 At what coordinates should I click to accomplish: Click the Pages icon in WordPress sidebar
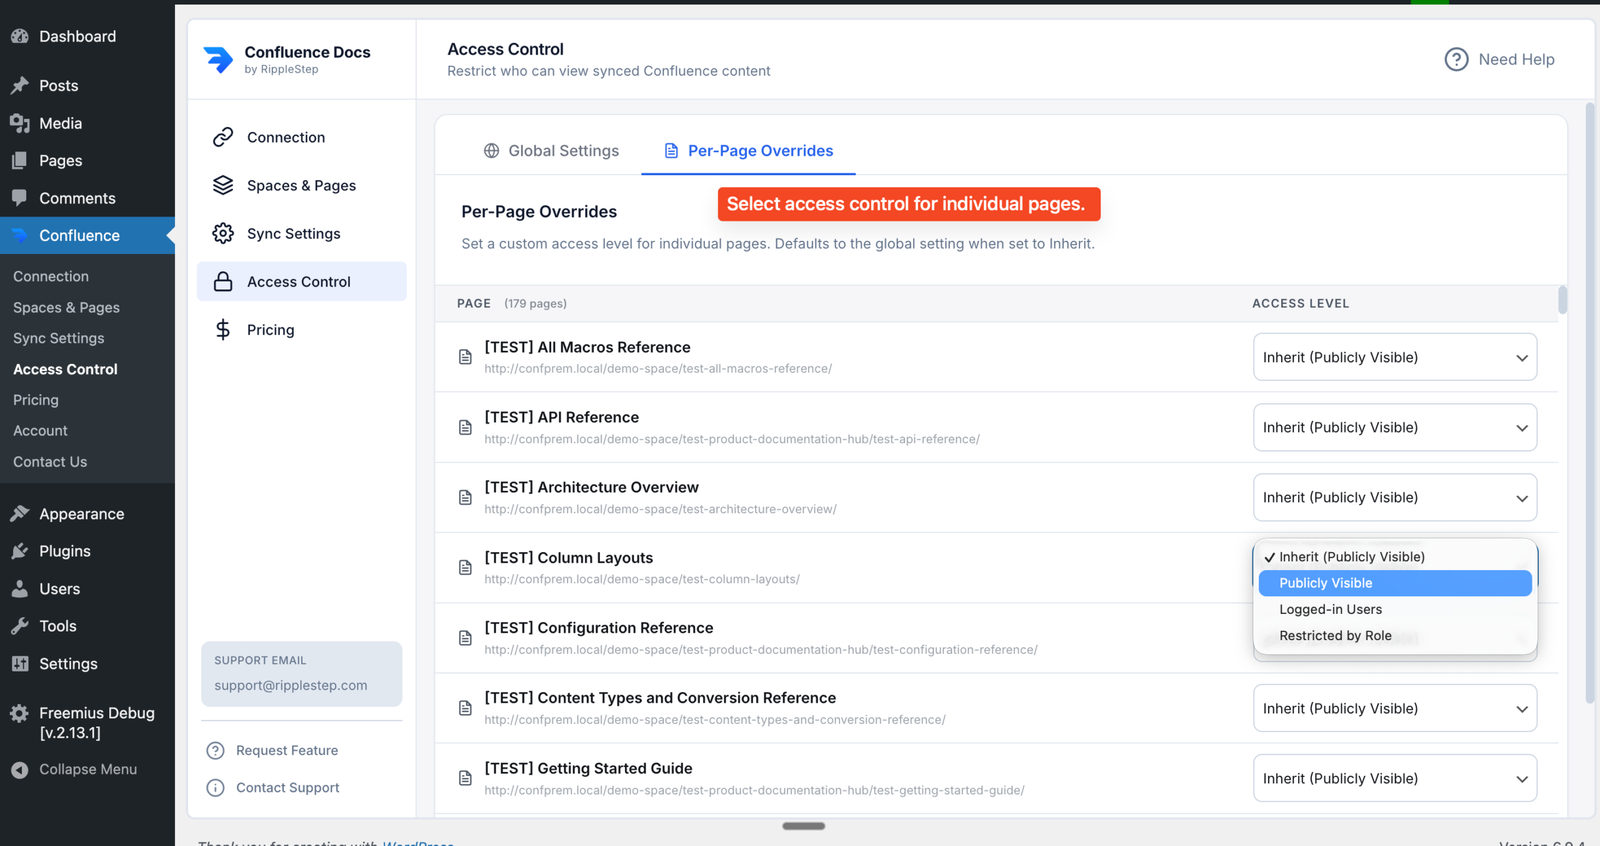[x=19, y=160]
